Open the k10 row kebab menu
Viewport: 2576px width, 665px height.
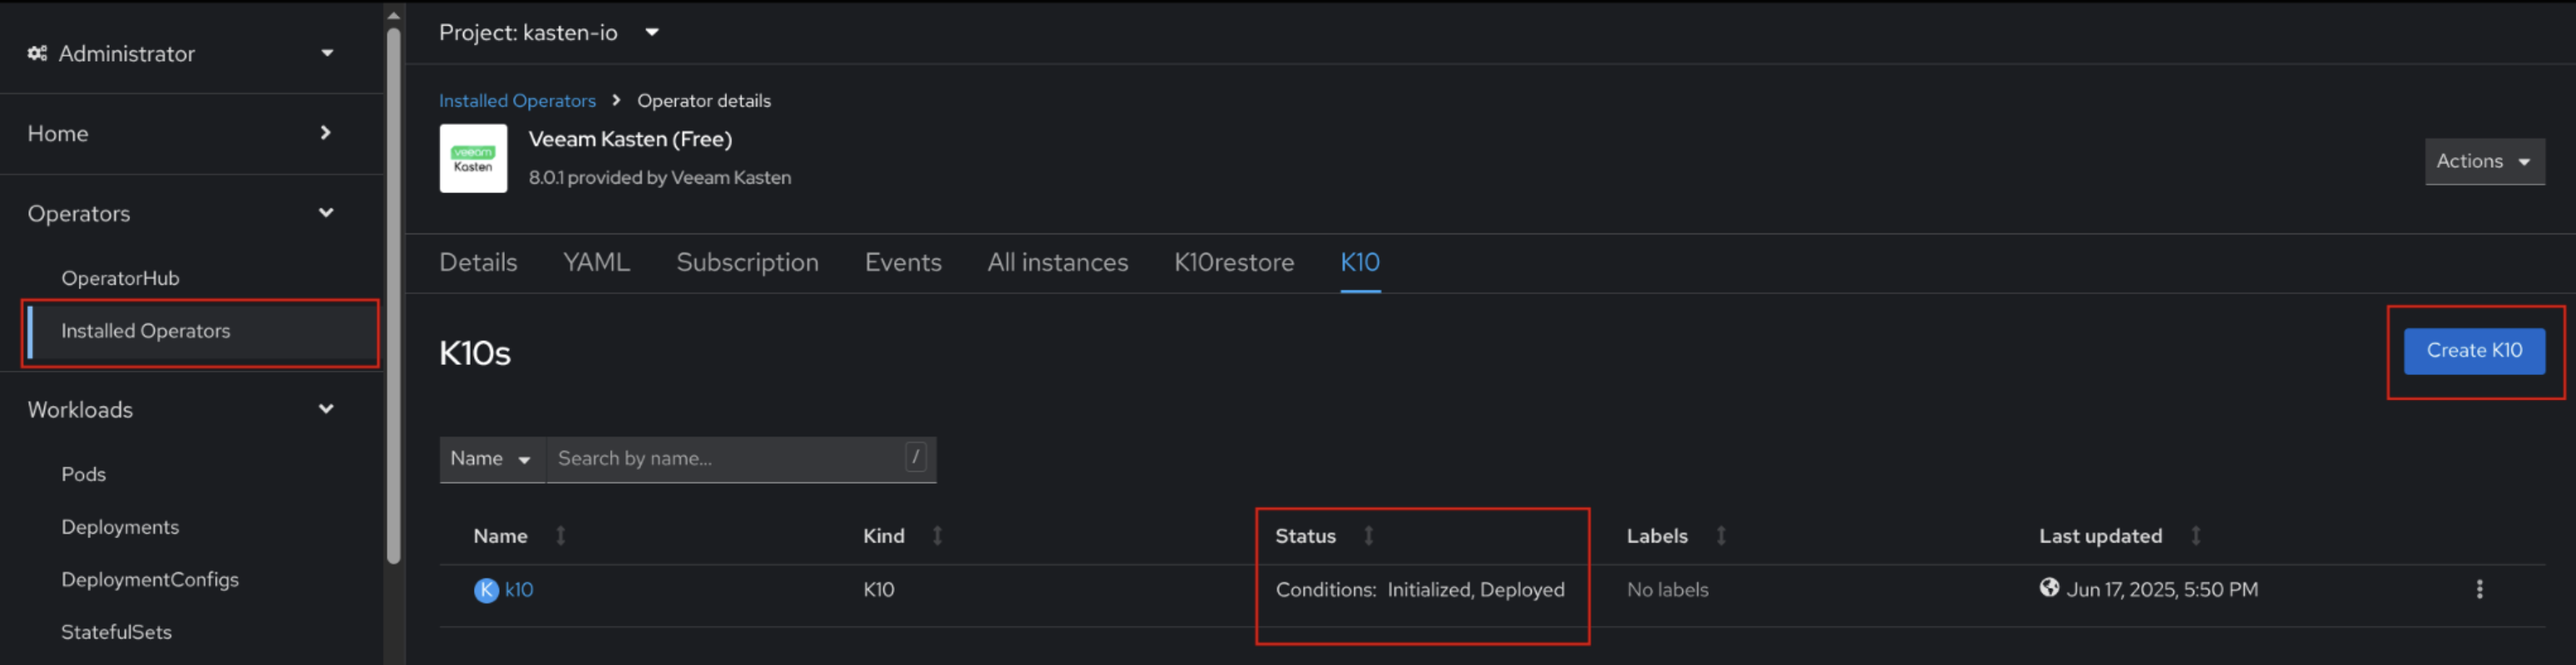2478,589
